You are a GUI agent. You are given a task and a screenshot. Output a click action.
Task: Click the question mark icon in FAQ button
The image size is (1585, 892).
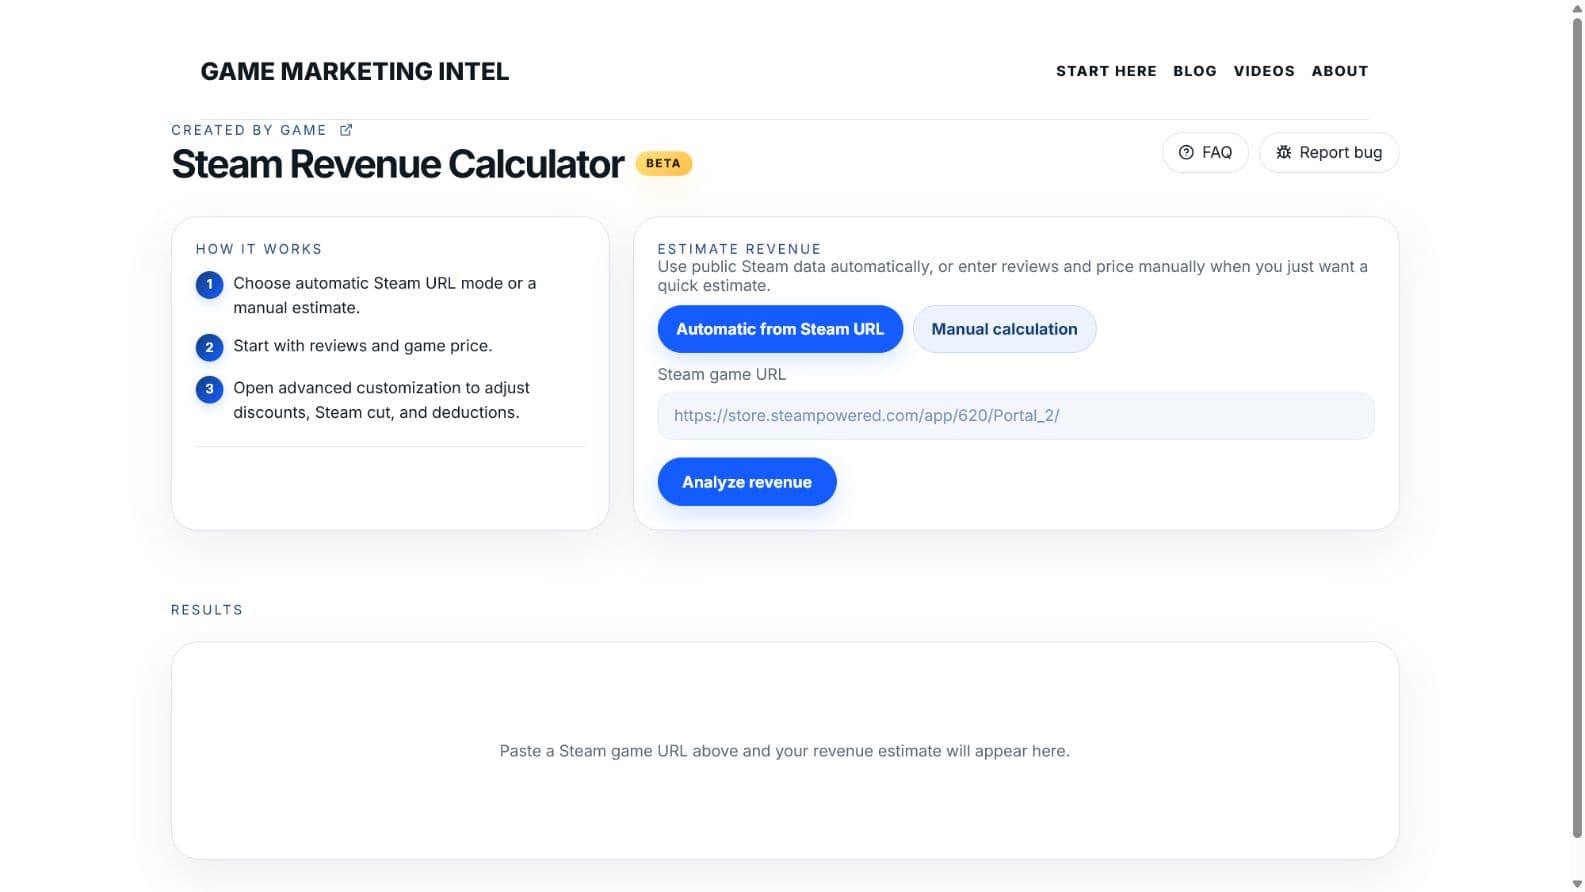click(x=1186, y=152)
